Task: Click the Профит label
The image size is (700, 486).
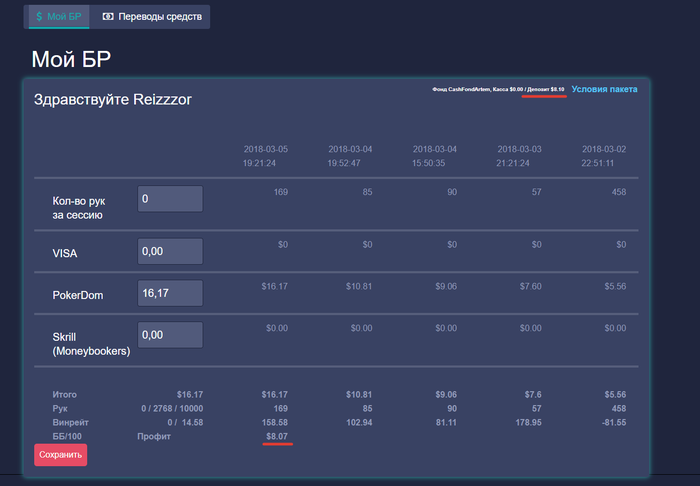Action: pyautogui.click(x=154, y=436)
